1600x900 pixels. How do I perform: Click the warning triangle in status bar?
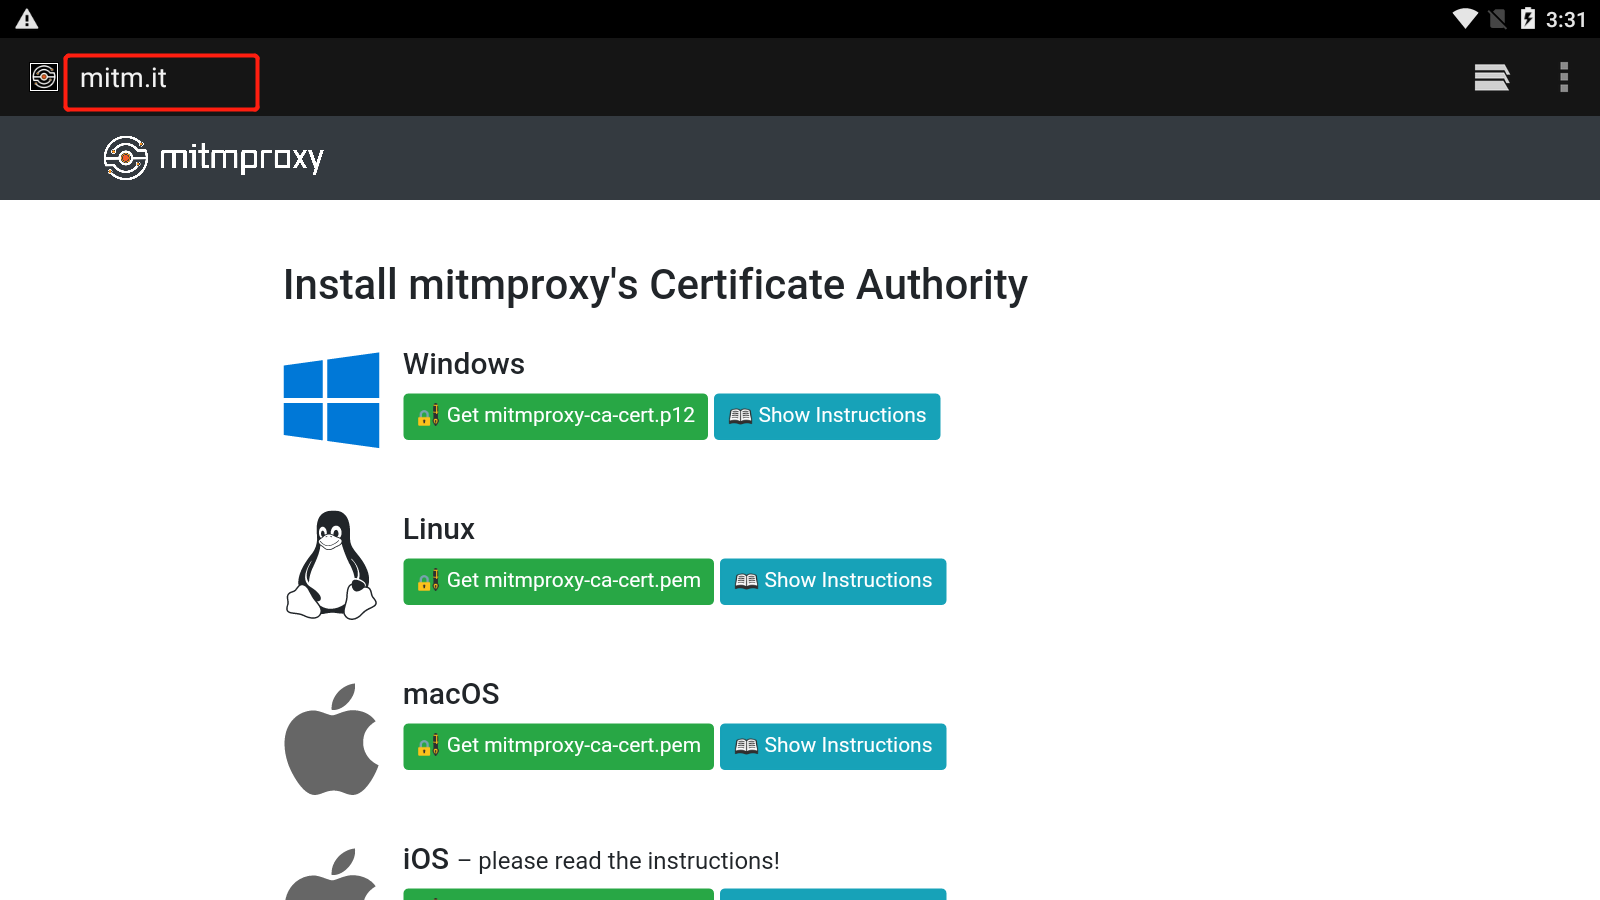click(27, 19)
